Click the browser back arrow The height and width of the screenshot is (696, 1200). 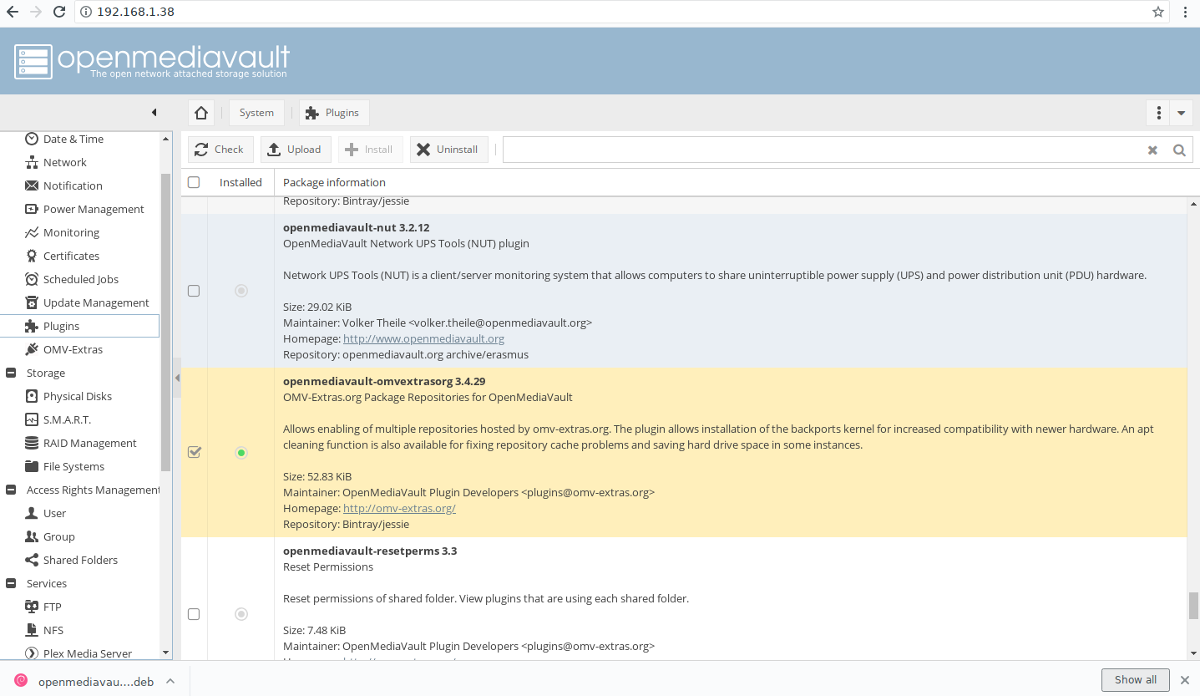point(12,12)
